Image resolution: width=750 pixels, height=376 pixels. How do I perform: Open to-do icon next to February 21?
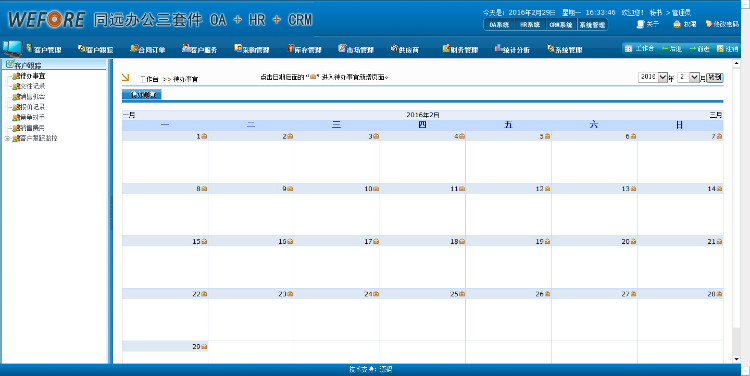pyautogui.click(x=719, y=242)
